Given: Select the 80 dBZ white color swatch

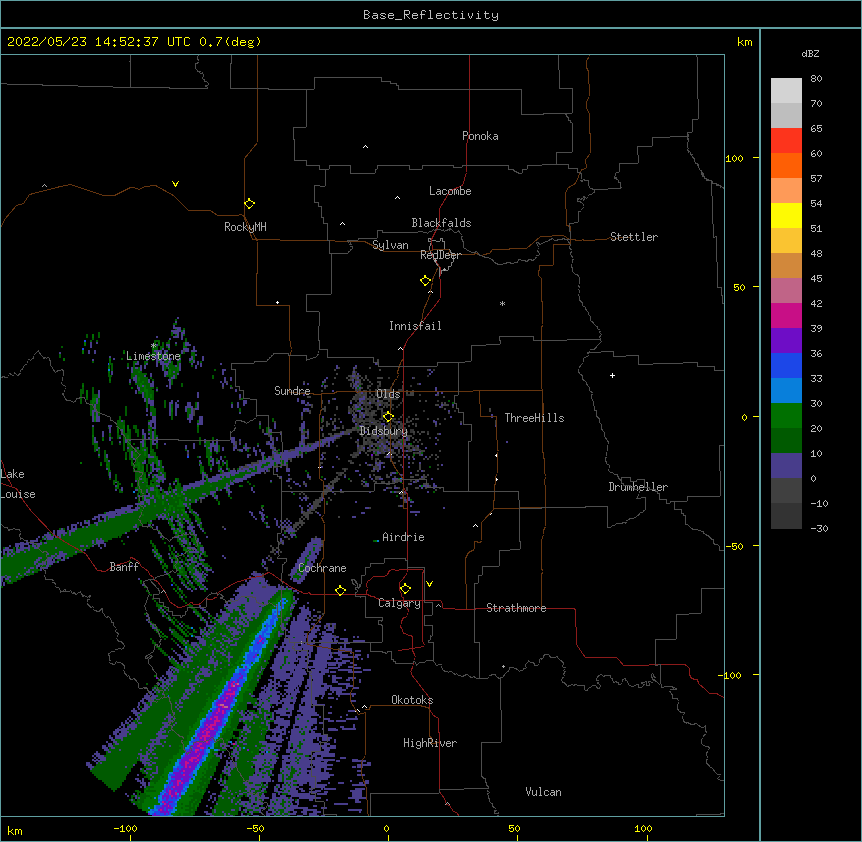Looking at the screenshot, I should (x=786, y=91).
